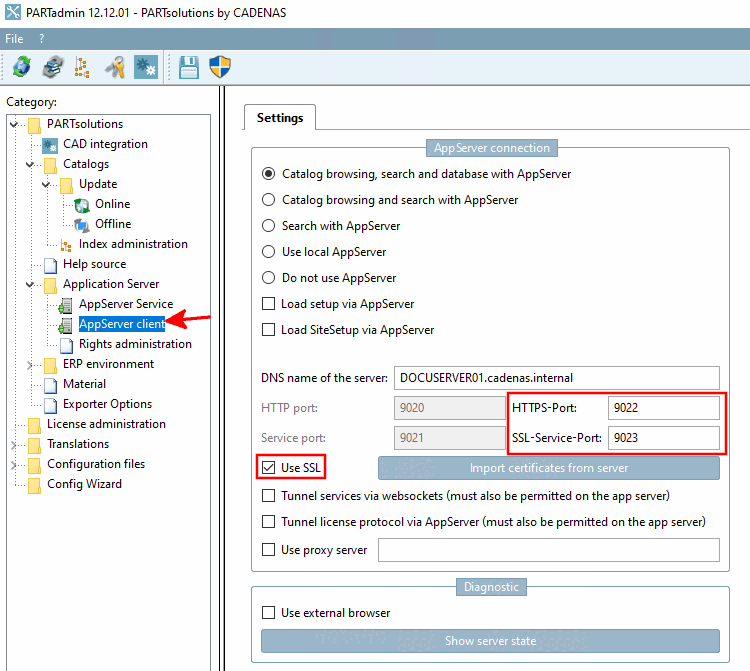Open the ? help menu
This screenshot has height=671, width=750.
tap(42, 39)
